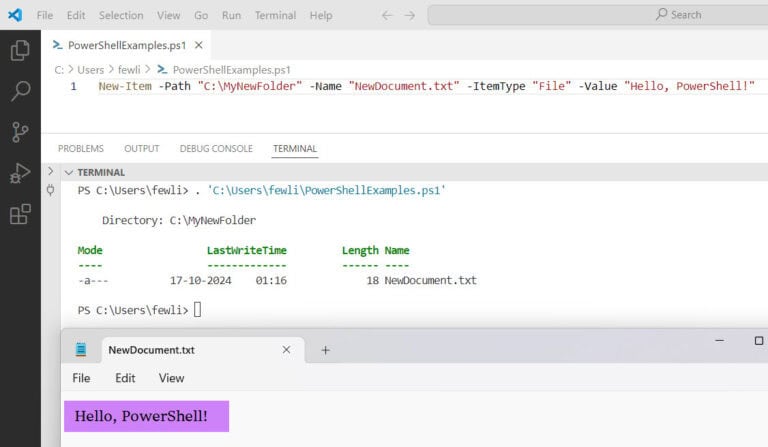Minimize the Notepad window

(x=720, y=340)
